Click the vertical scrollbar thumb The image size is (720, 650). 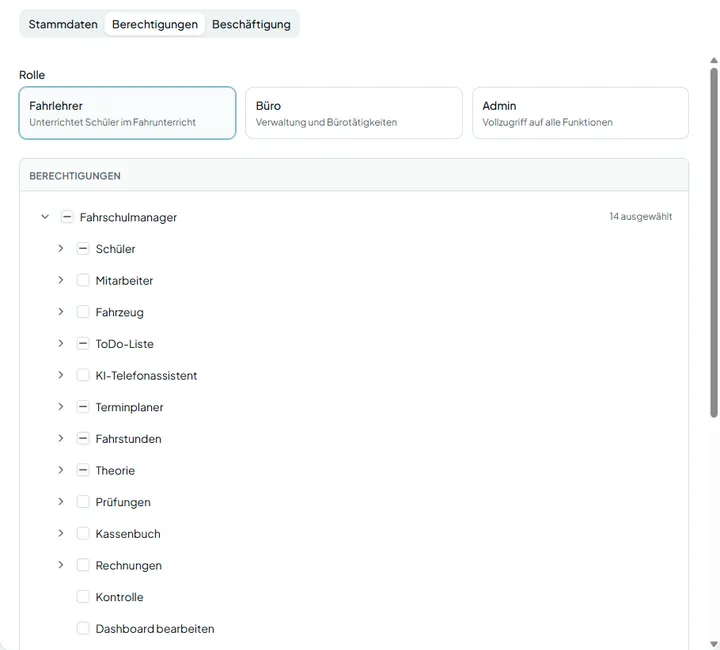714,243
